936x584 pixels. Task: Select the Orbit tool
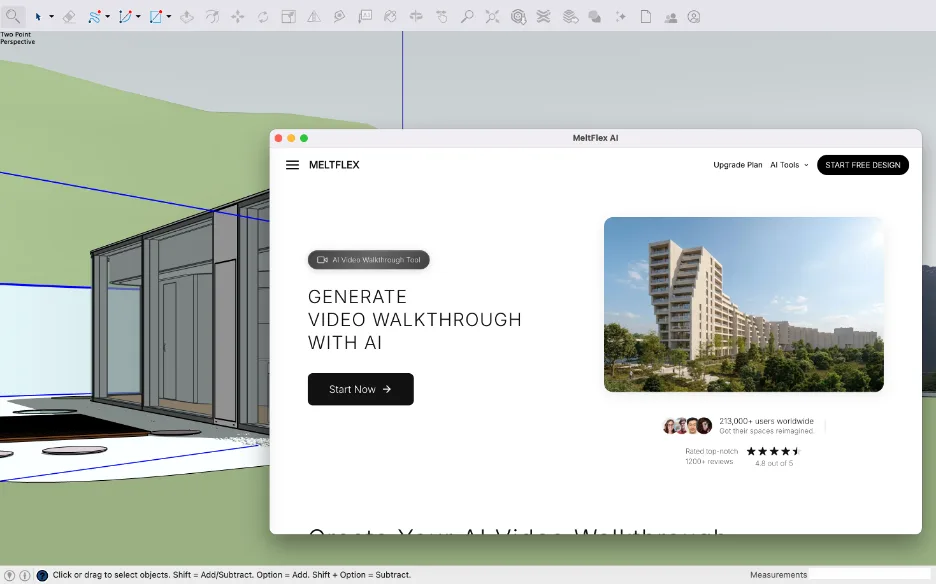tap(416, 17)
